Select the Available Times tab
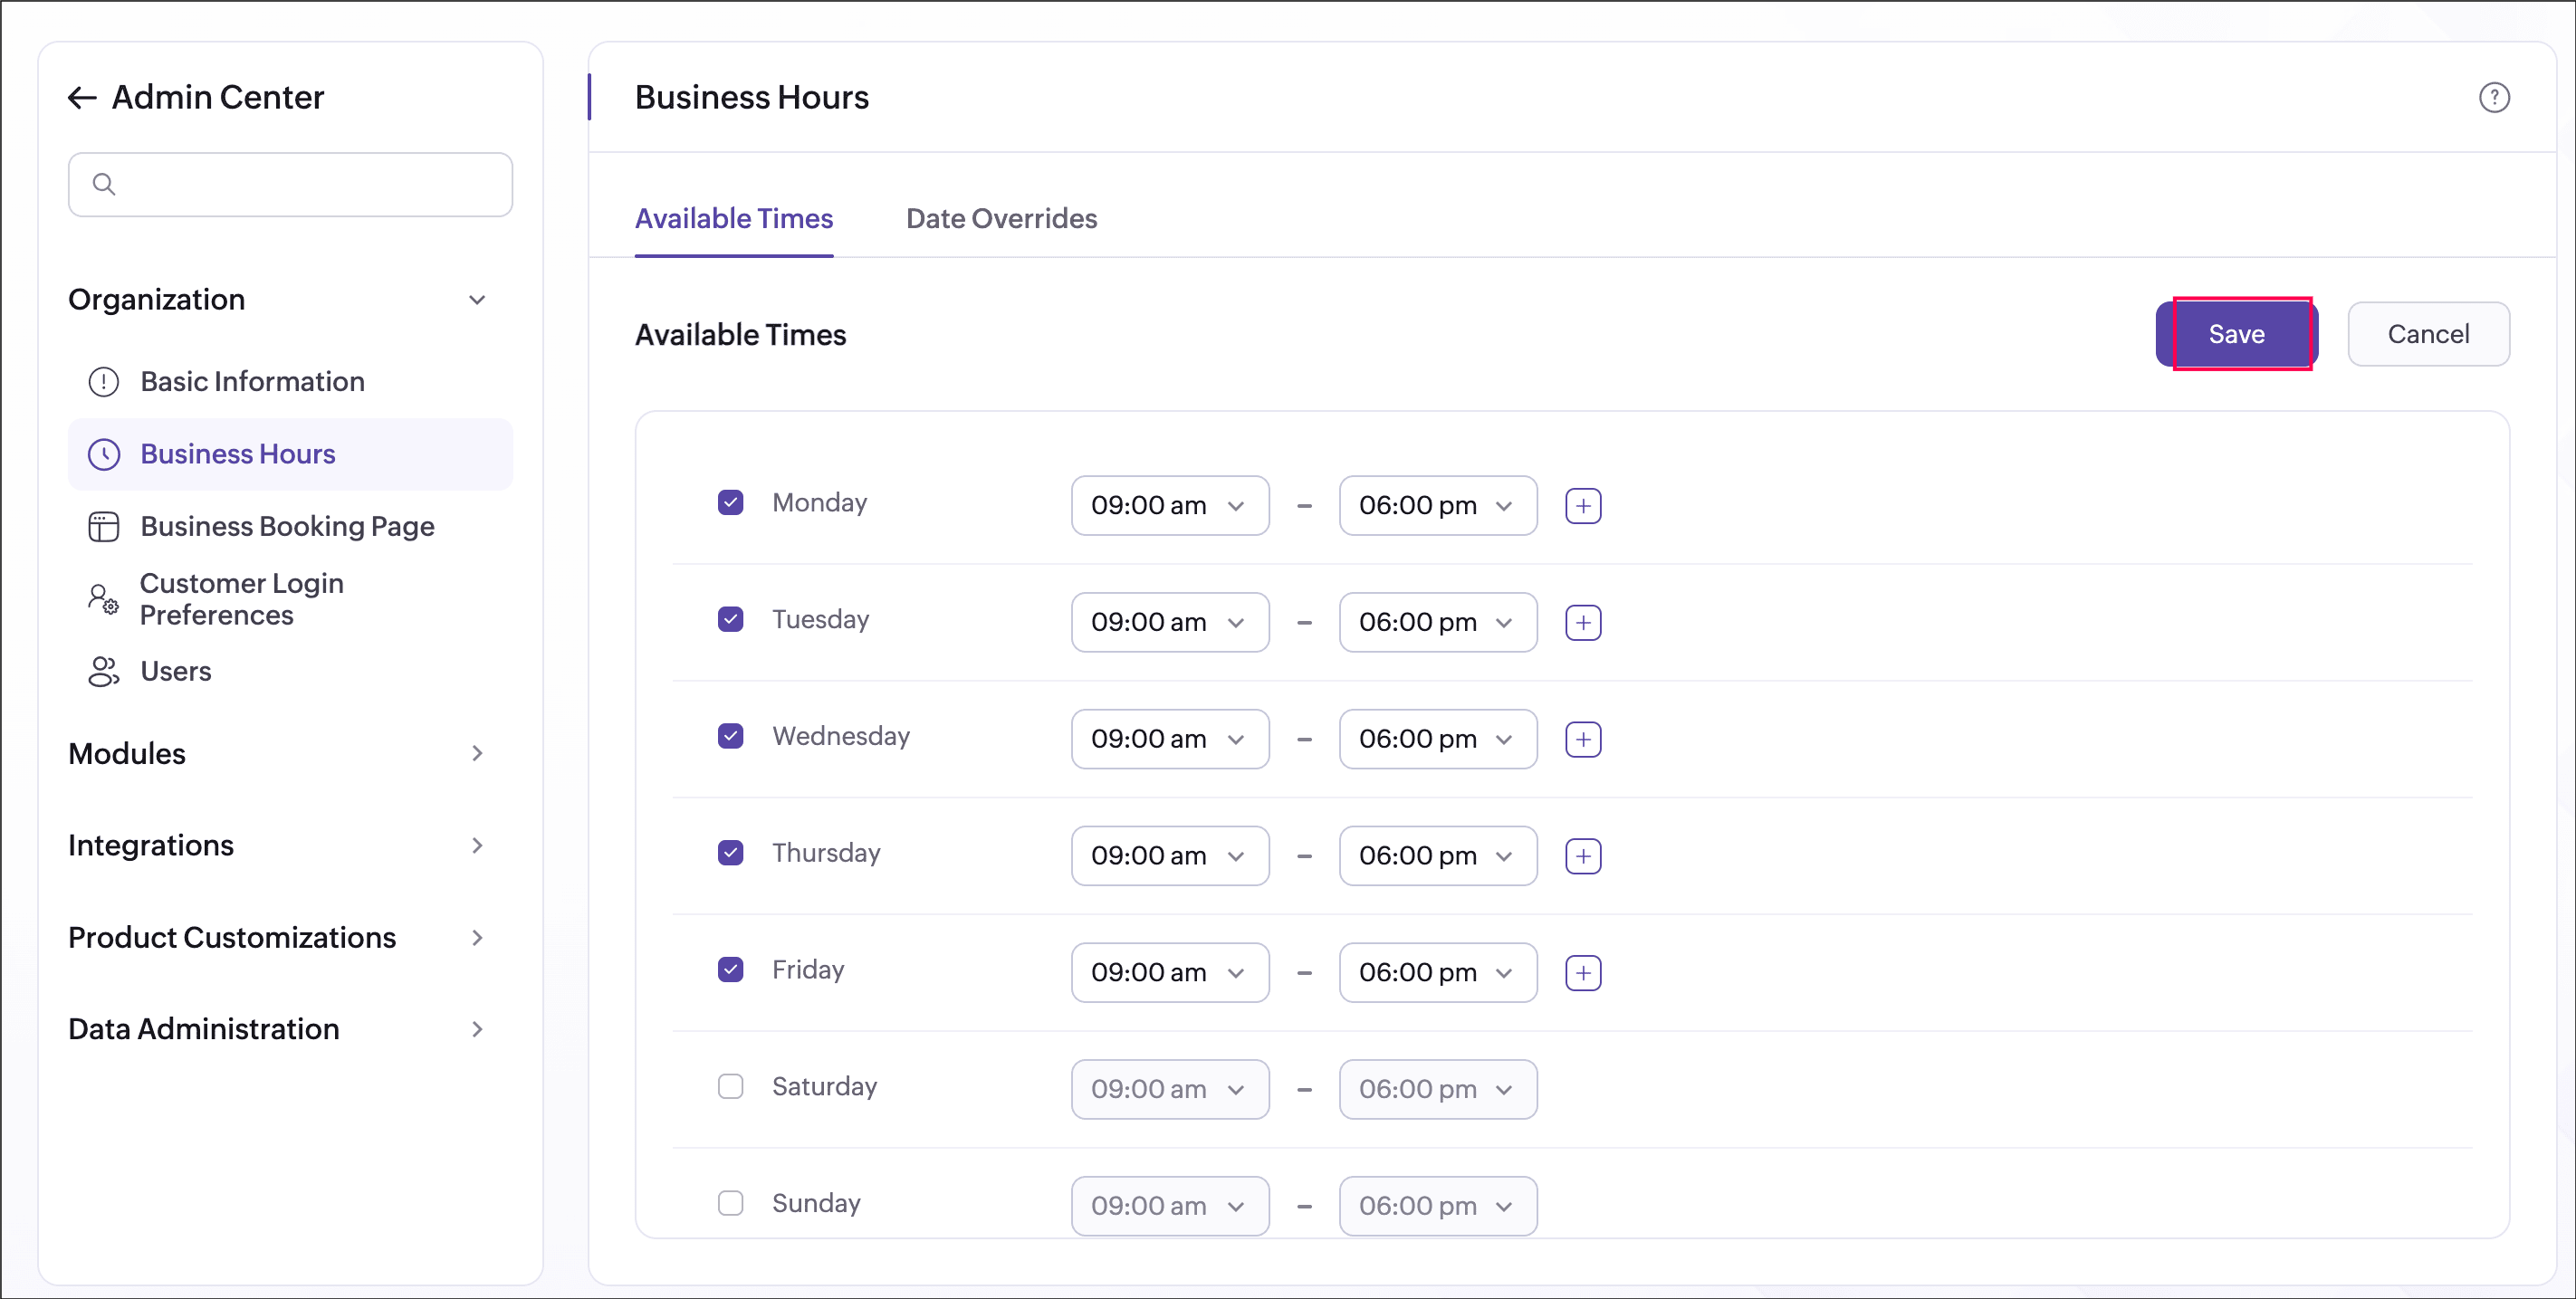2576x1299 pixels. coord(734,219)
